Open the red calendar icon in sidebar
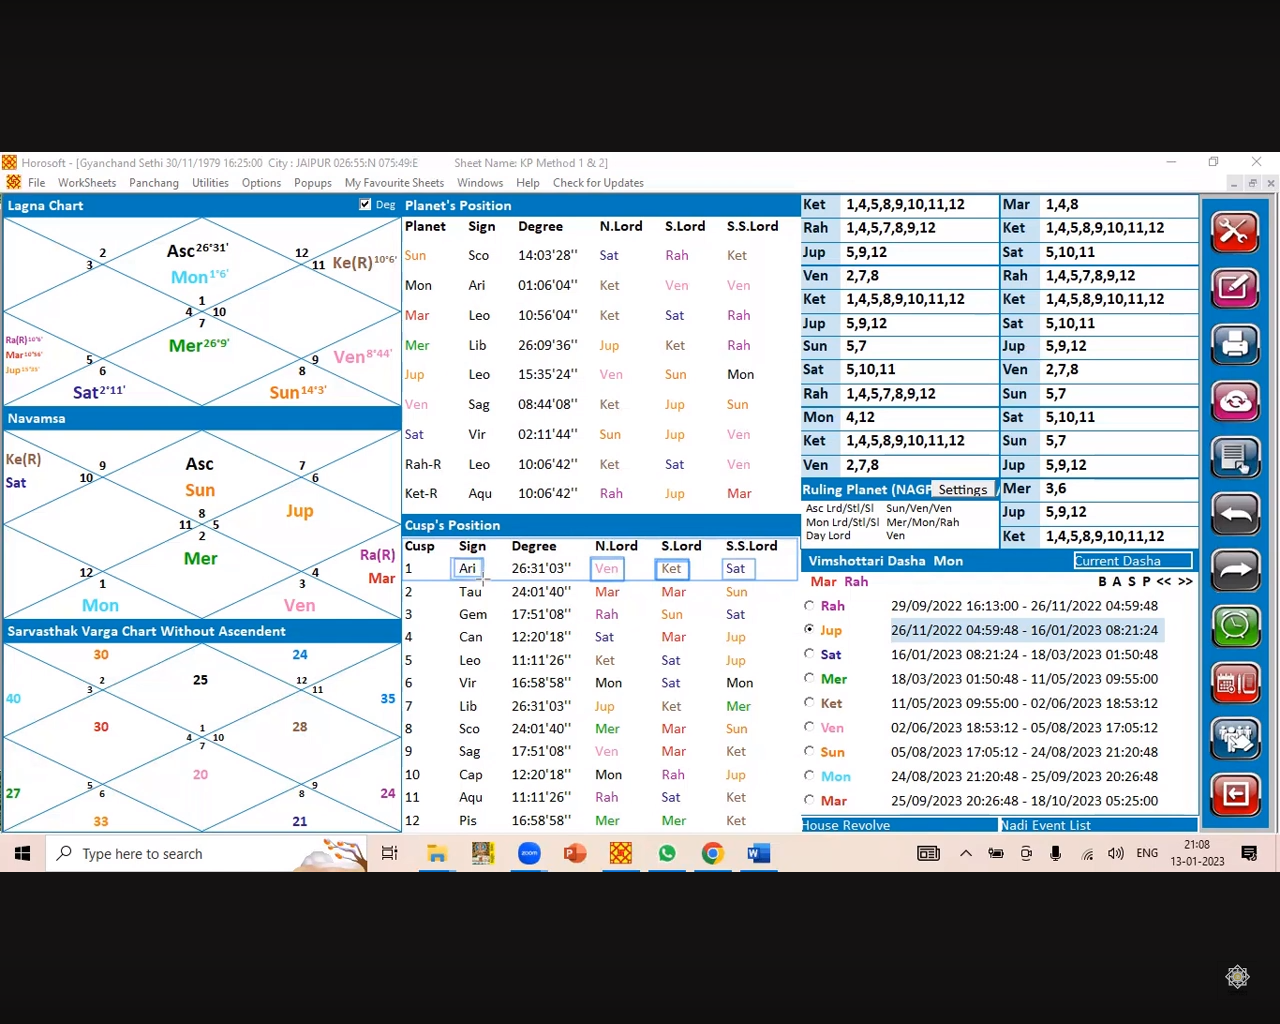 click(1235, 684)
